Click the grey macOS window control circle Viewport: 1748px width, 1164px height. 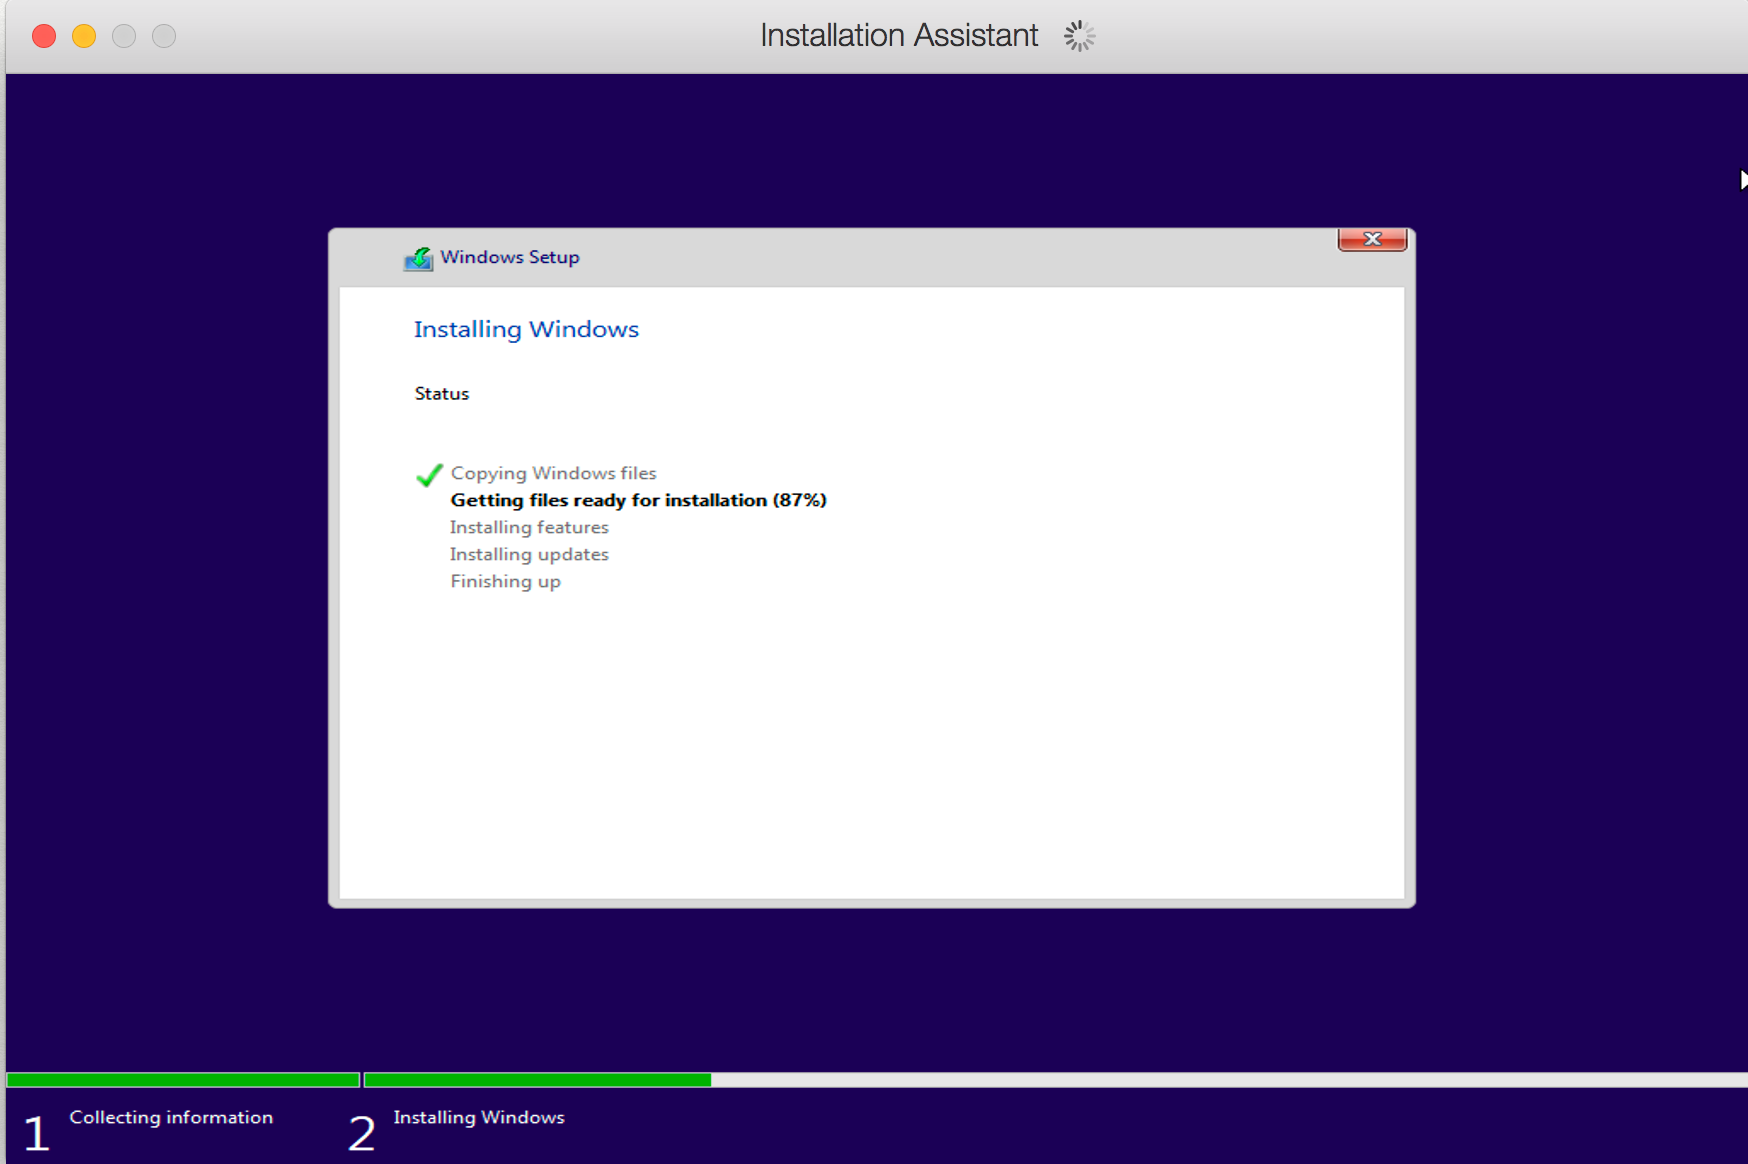point(124,36)
